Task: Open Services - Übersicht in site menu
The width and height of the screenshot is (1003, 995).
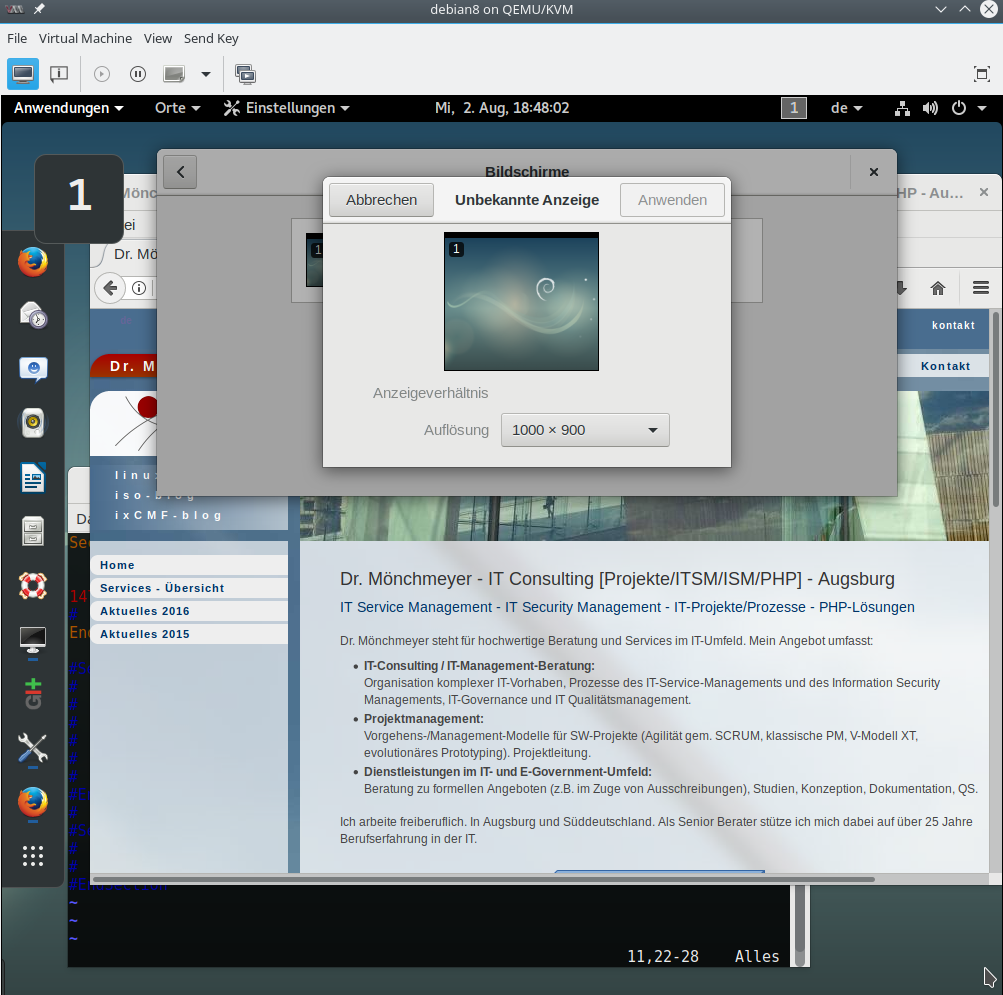Action: click(189, 588)
